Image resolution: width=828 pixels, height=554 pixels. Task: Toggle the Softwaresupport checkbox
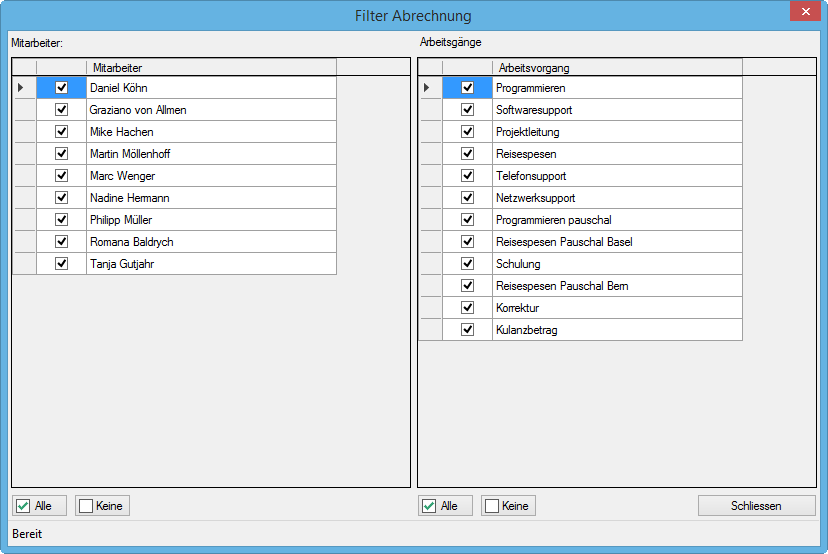(467, 110)
